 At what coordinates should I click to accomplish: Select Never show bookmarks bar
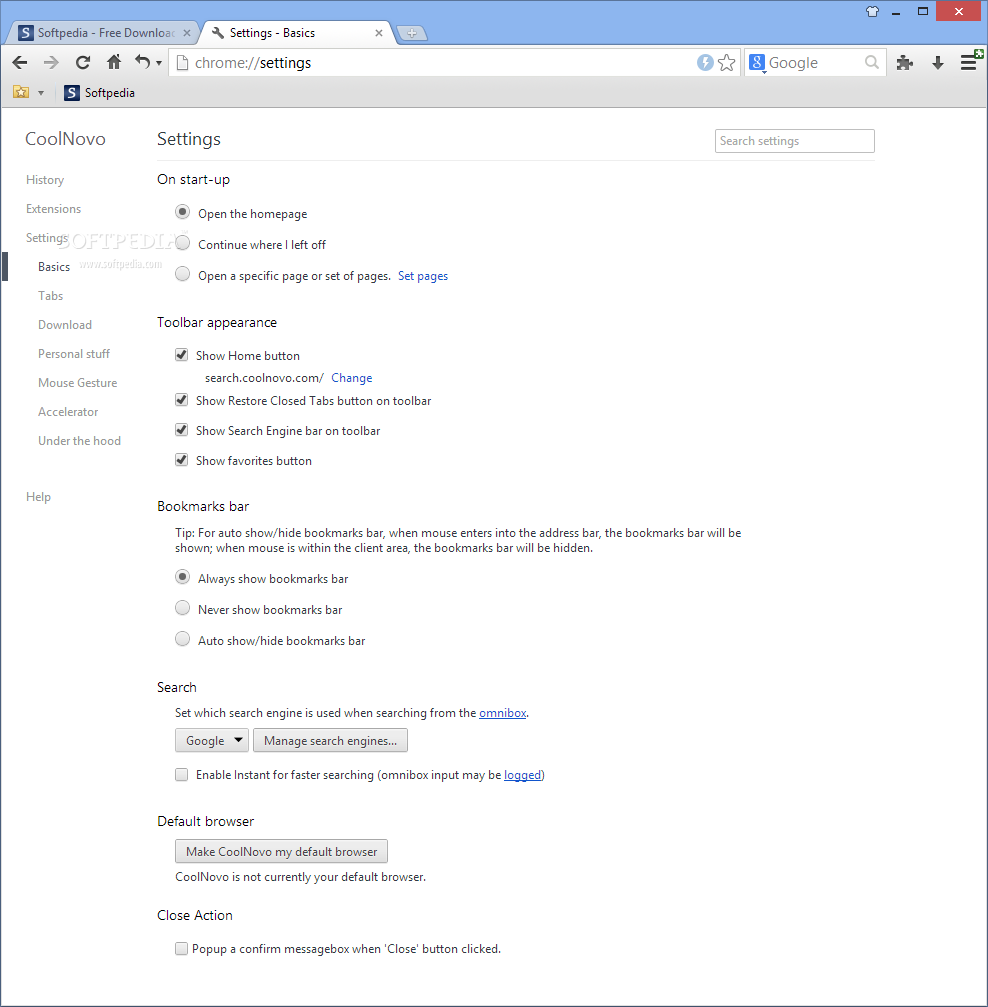click(x=182, y=608)
